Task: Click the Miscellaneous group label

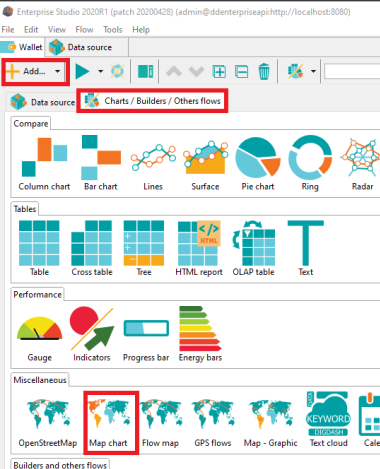Action: point(40,380)
